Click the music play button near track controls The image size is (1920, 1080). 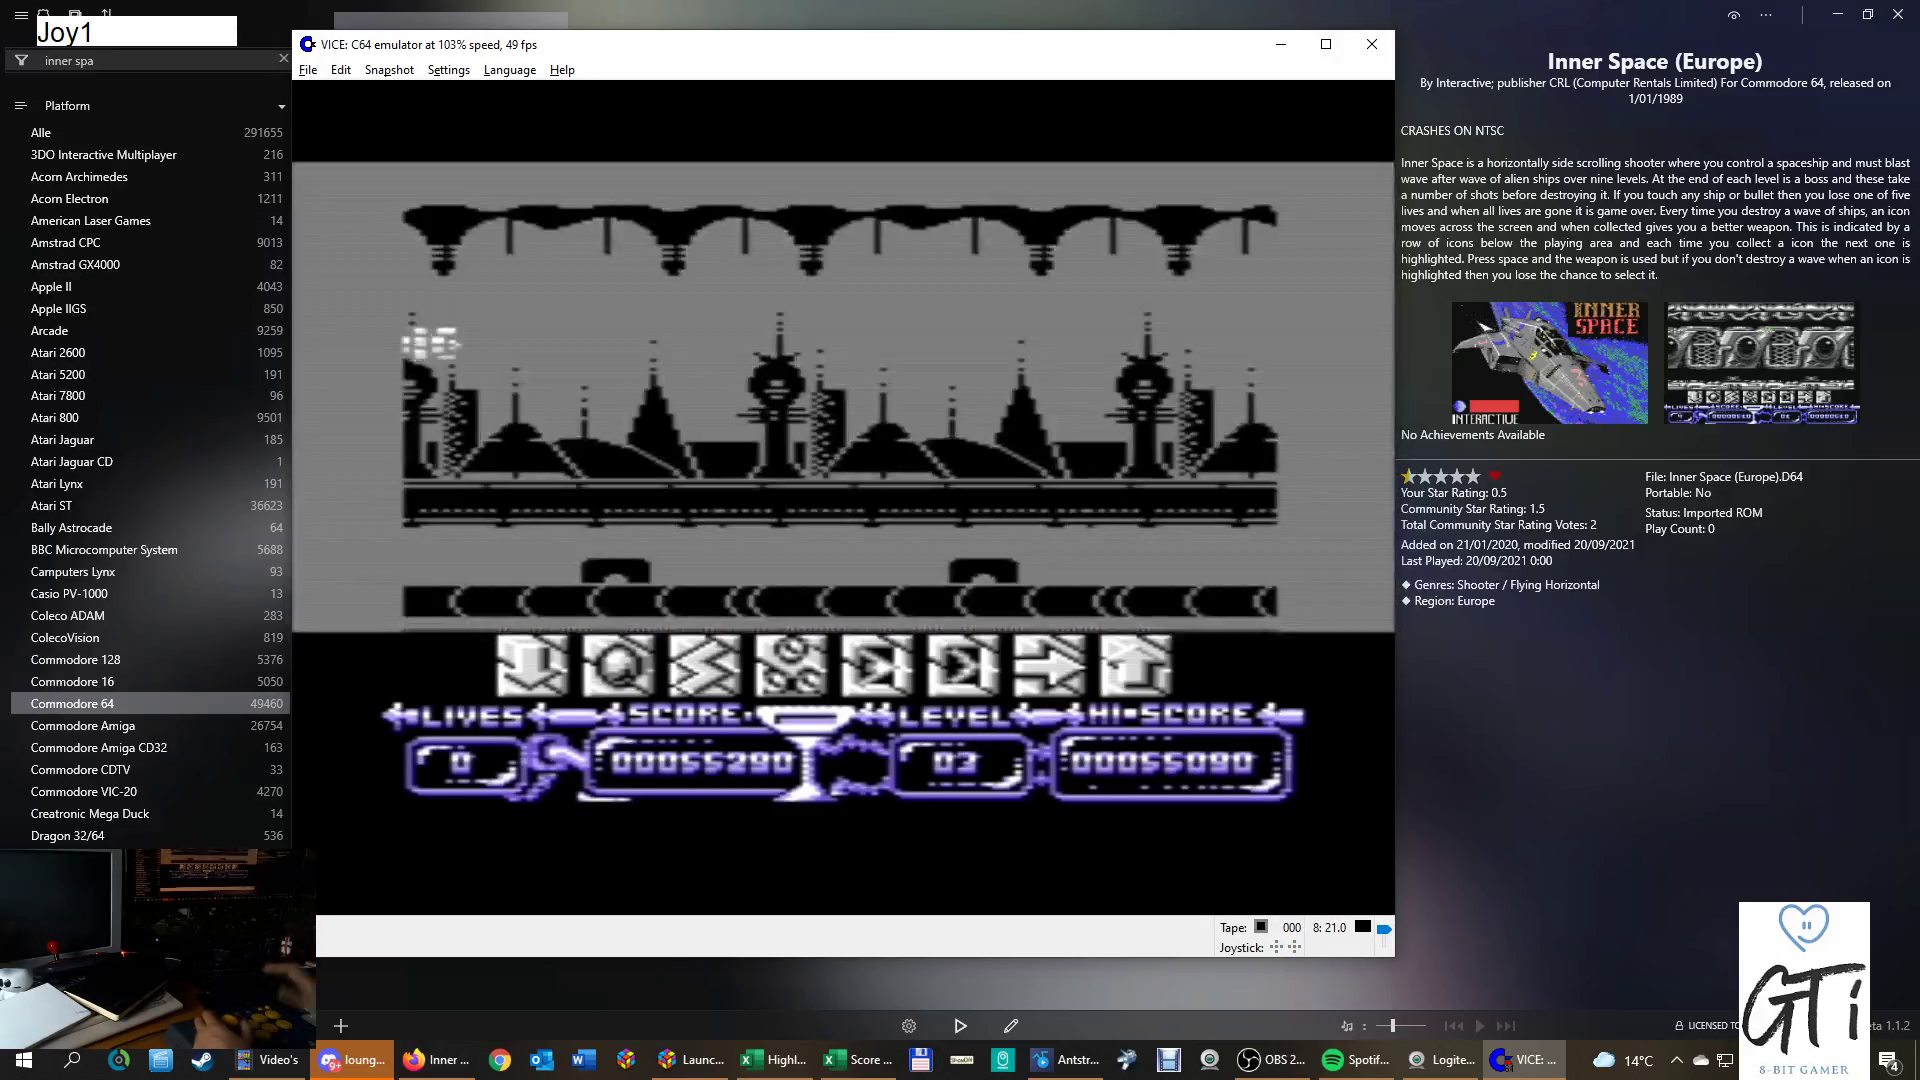[x=1480, y=1026]
